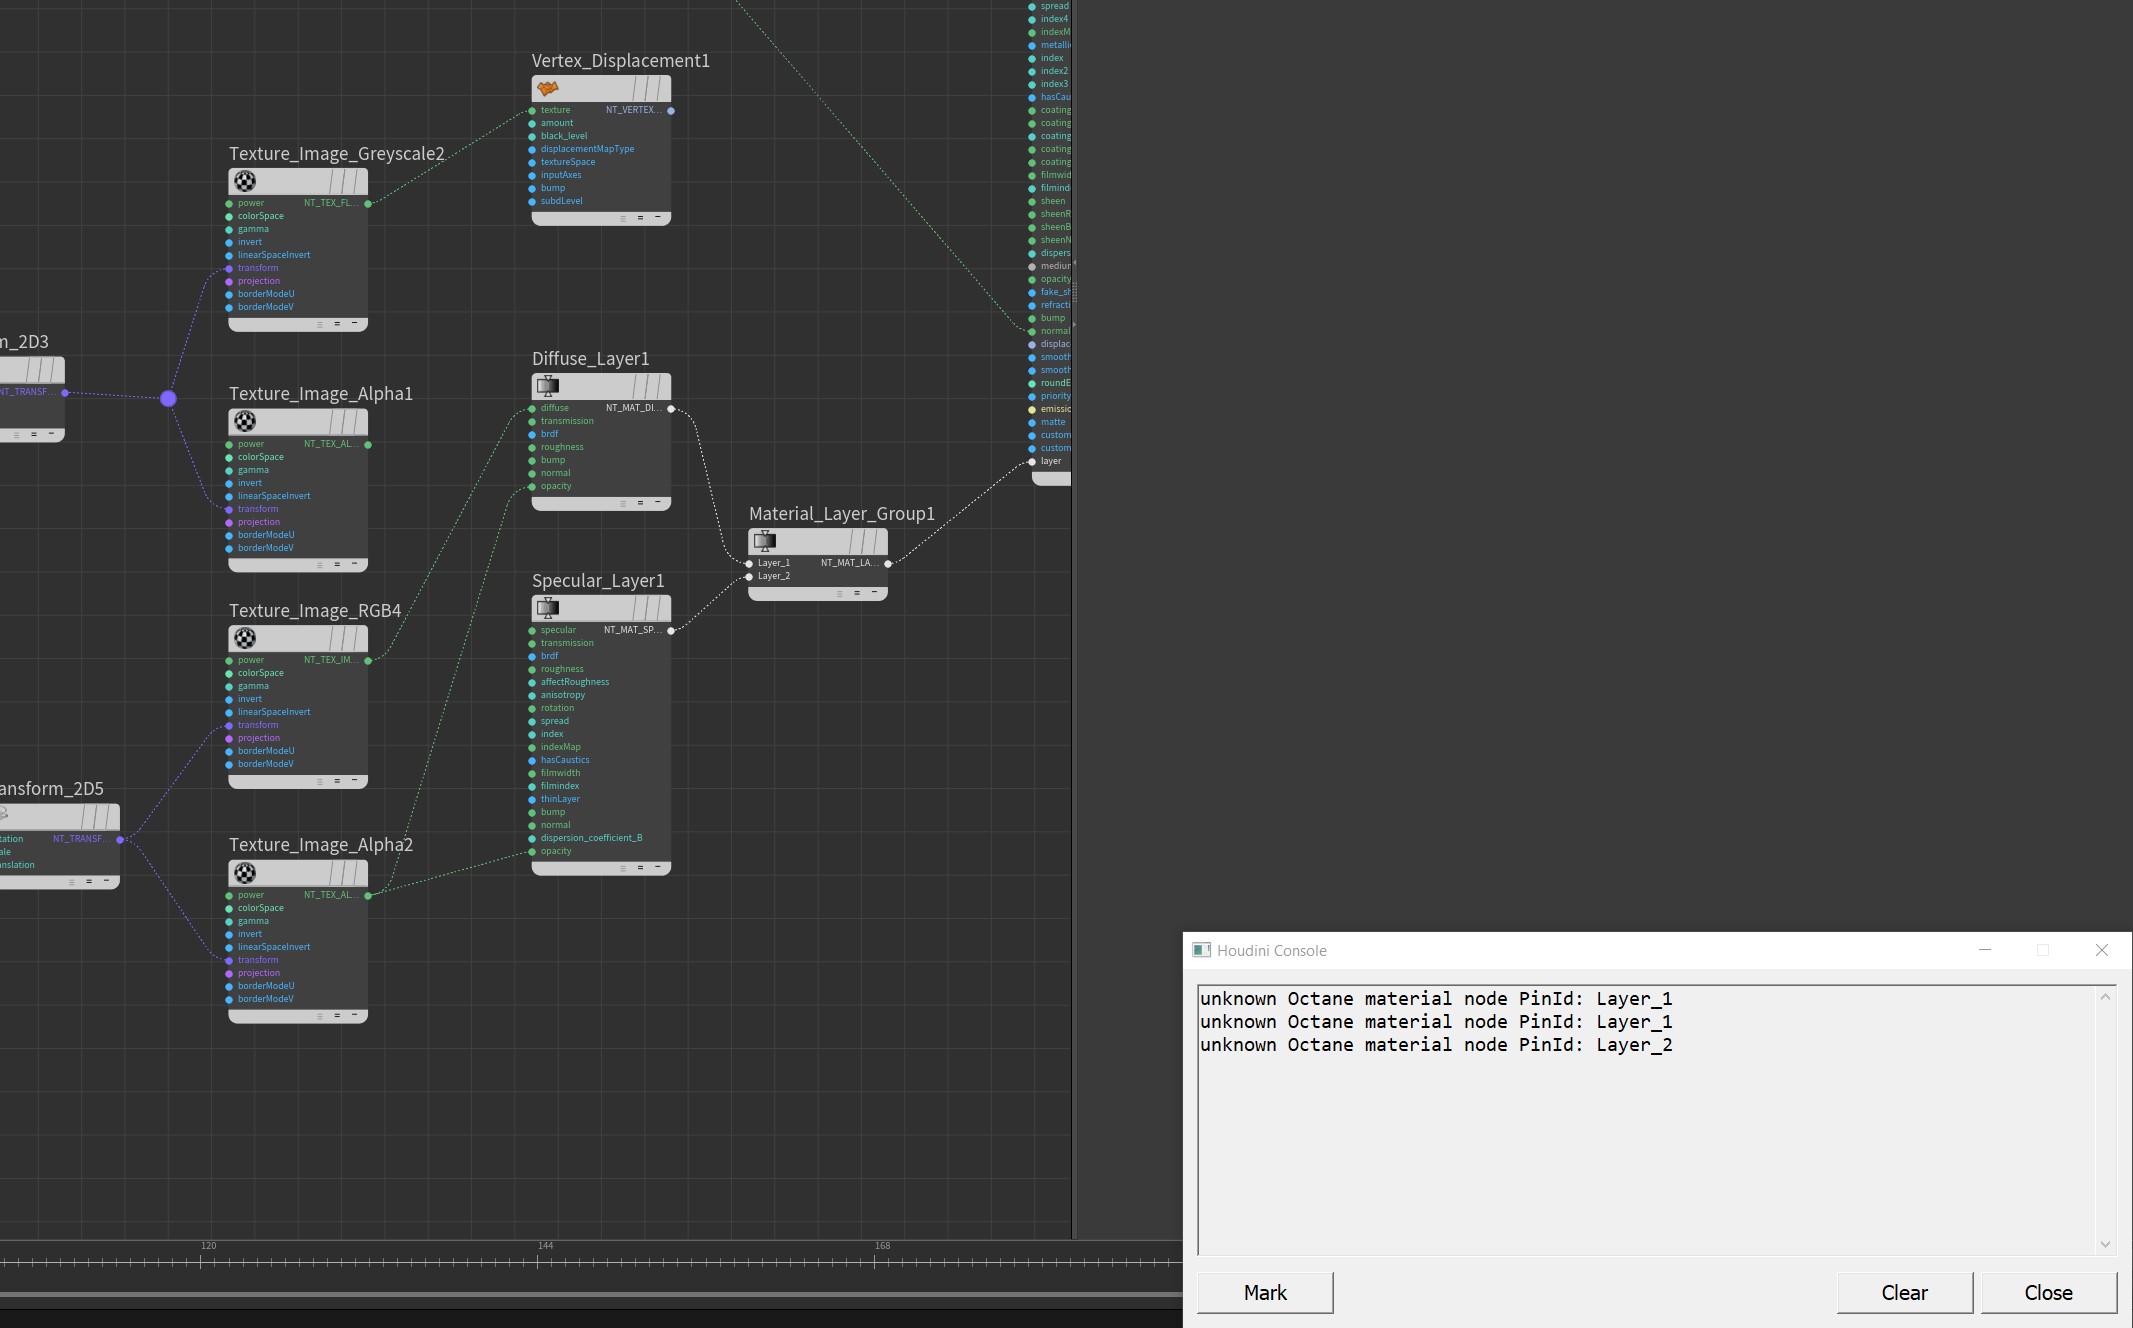
Task: Toggle the rightmost flag on Vertex_Displacement1 header
Action: [662, 88]
